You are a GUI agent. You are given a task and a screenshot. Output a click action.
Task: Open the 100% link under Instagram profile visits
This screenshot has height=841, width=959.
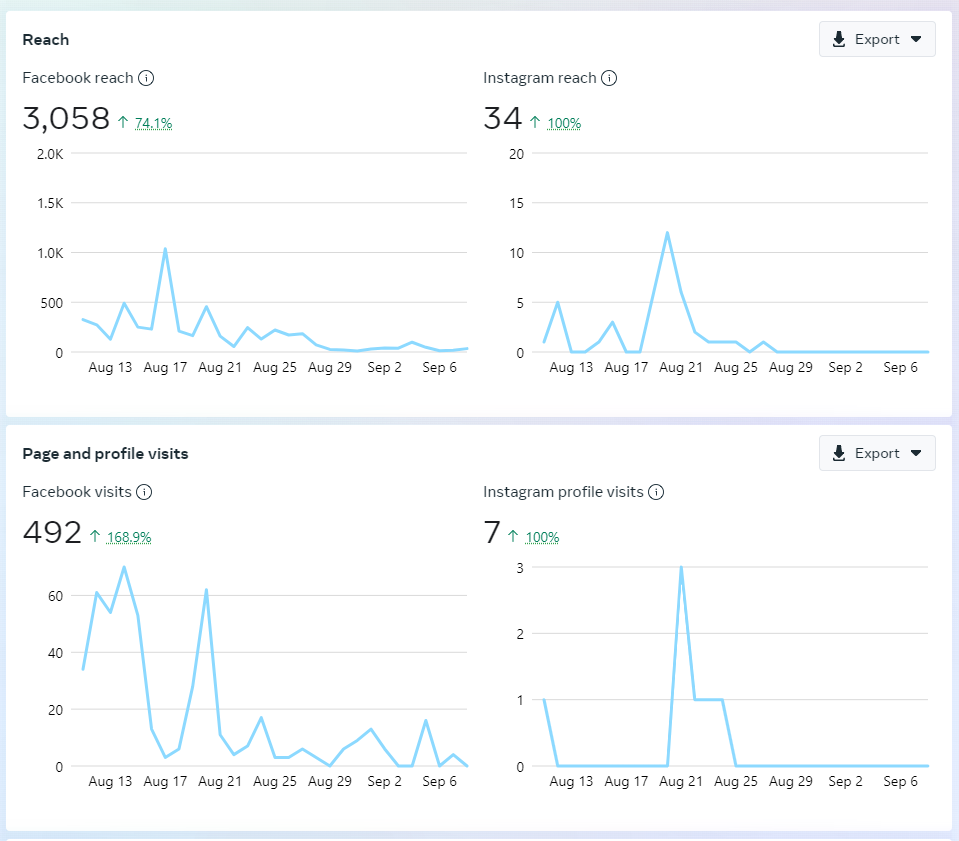tap(543, 537)
